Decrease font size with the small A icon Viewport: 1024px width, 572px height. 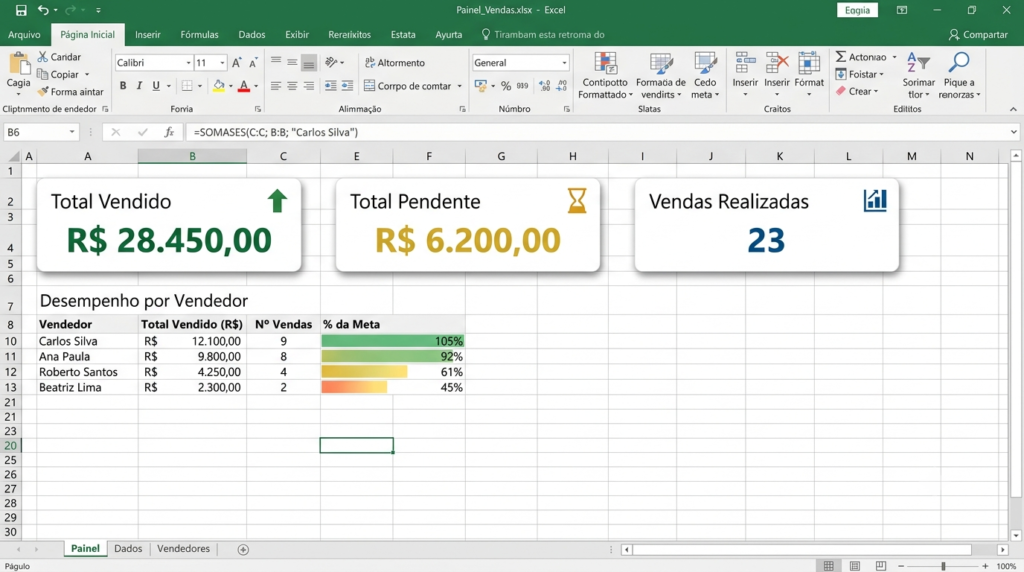(x=253, y=63)
